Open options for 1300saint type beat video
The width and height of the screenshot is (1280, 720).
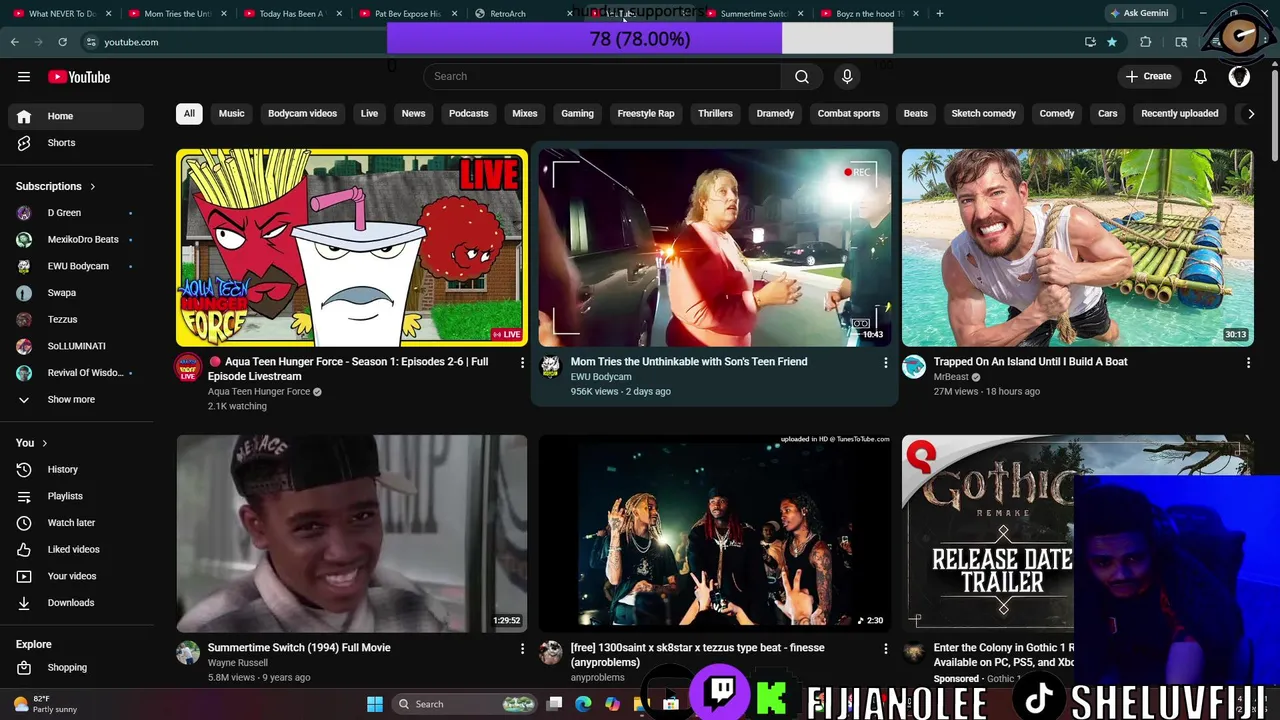pyautogui.click(x=885, y=649)
